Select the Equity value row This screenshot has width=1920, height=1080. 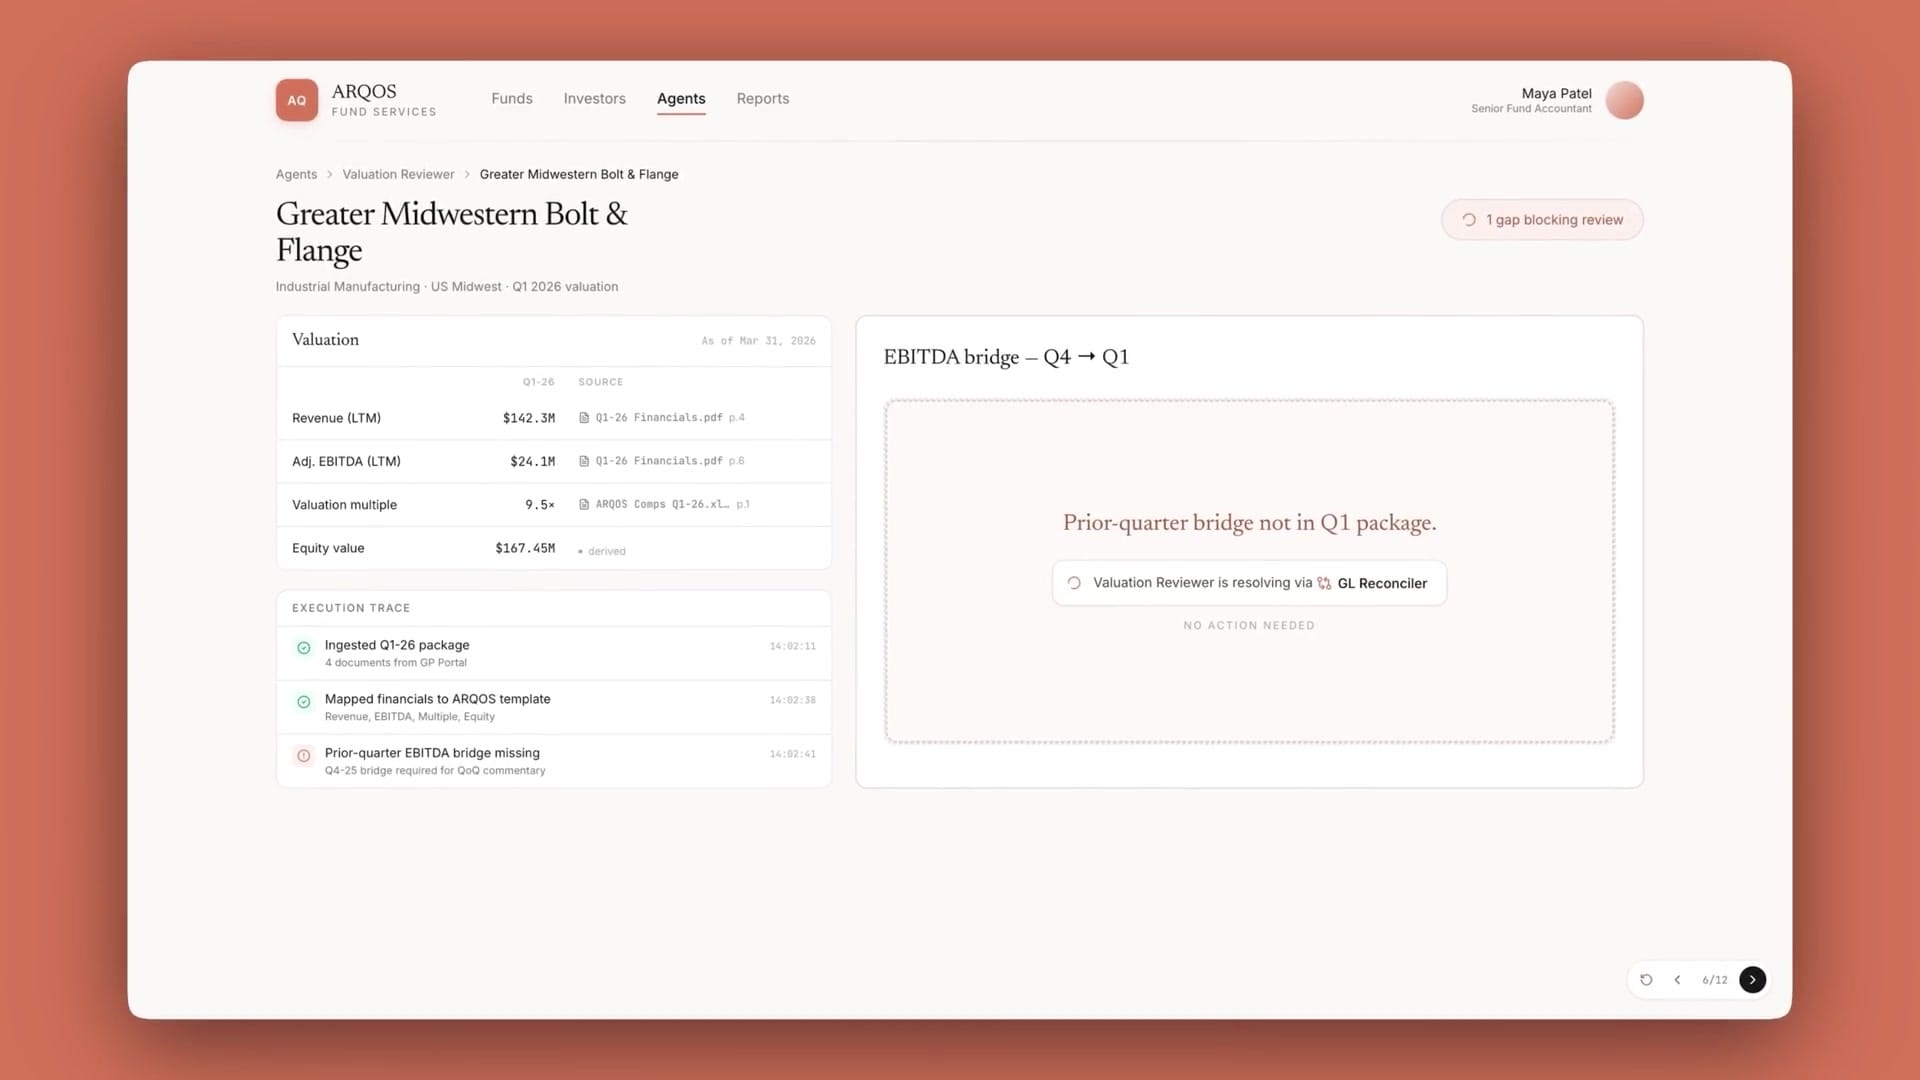[x=554, y=548]
